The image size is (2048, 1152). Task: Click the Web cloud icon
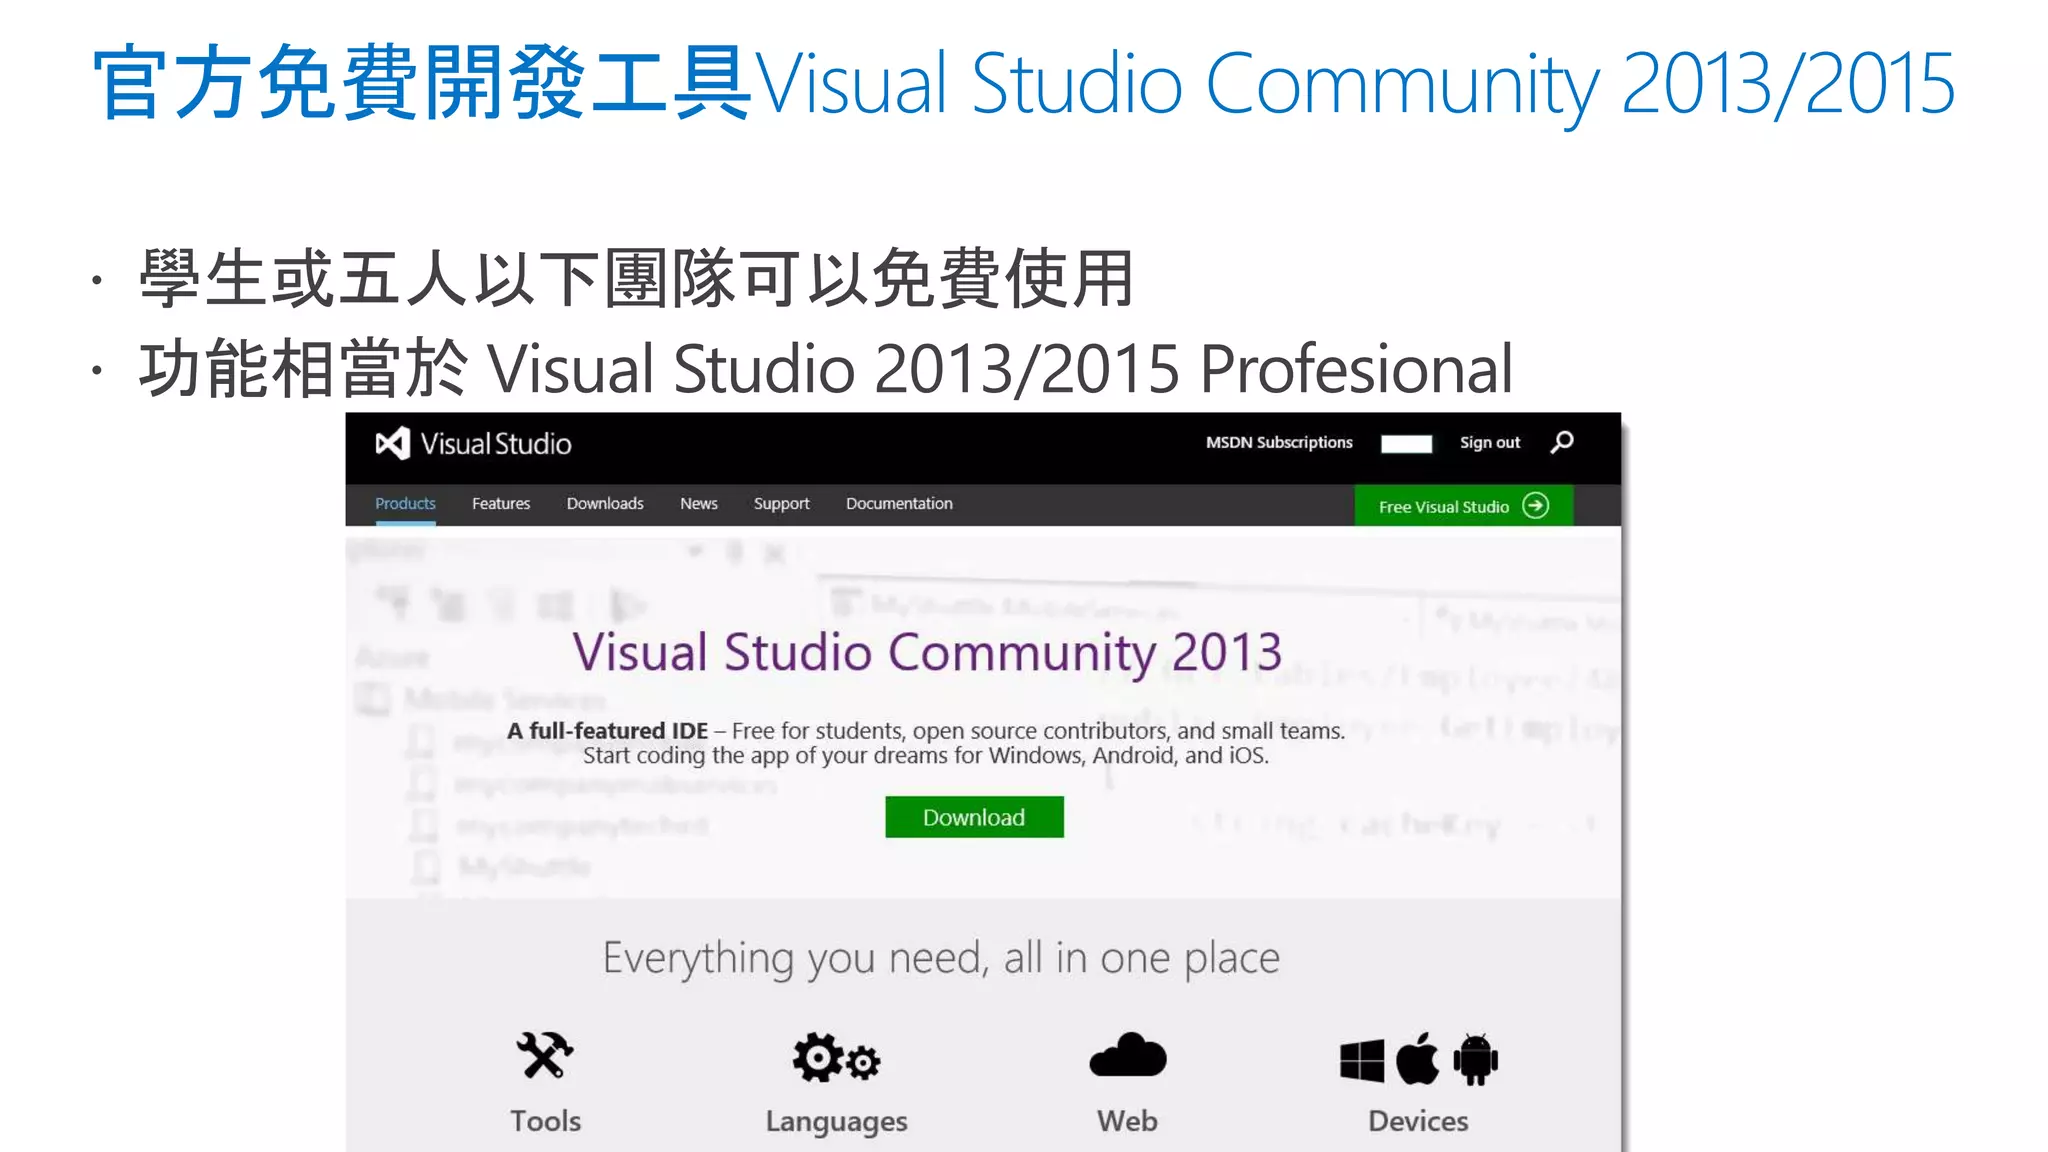pos(1128,1056)
